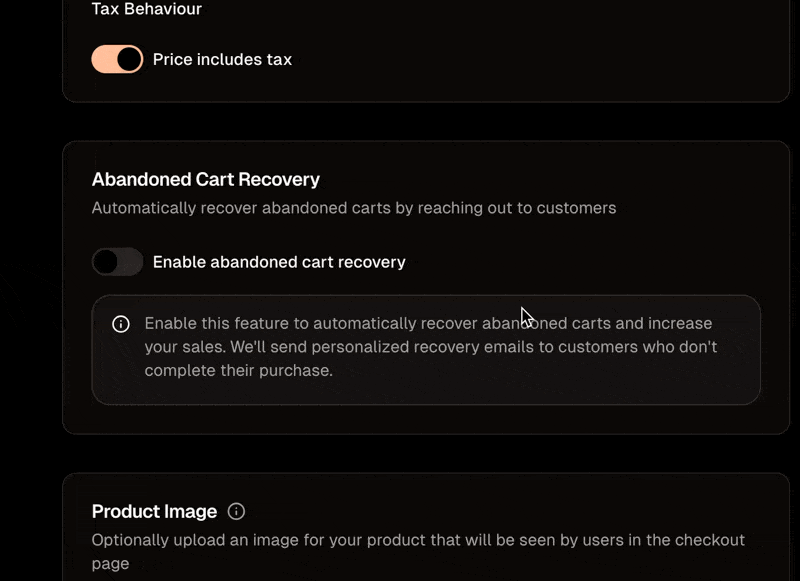Click the words "complete their purchase" in notice
The height and width of the screenshot is (581, 800).
238,370
